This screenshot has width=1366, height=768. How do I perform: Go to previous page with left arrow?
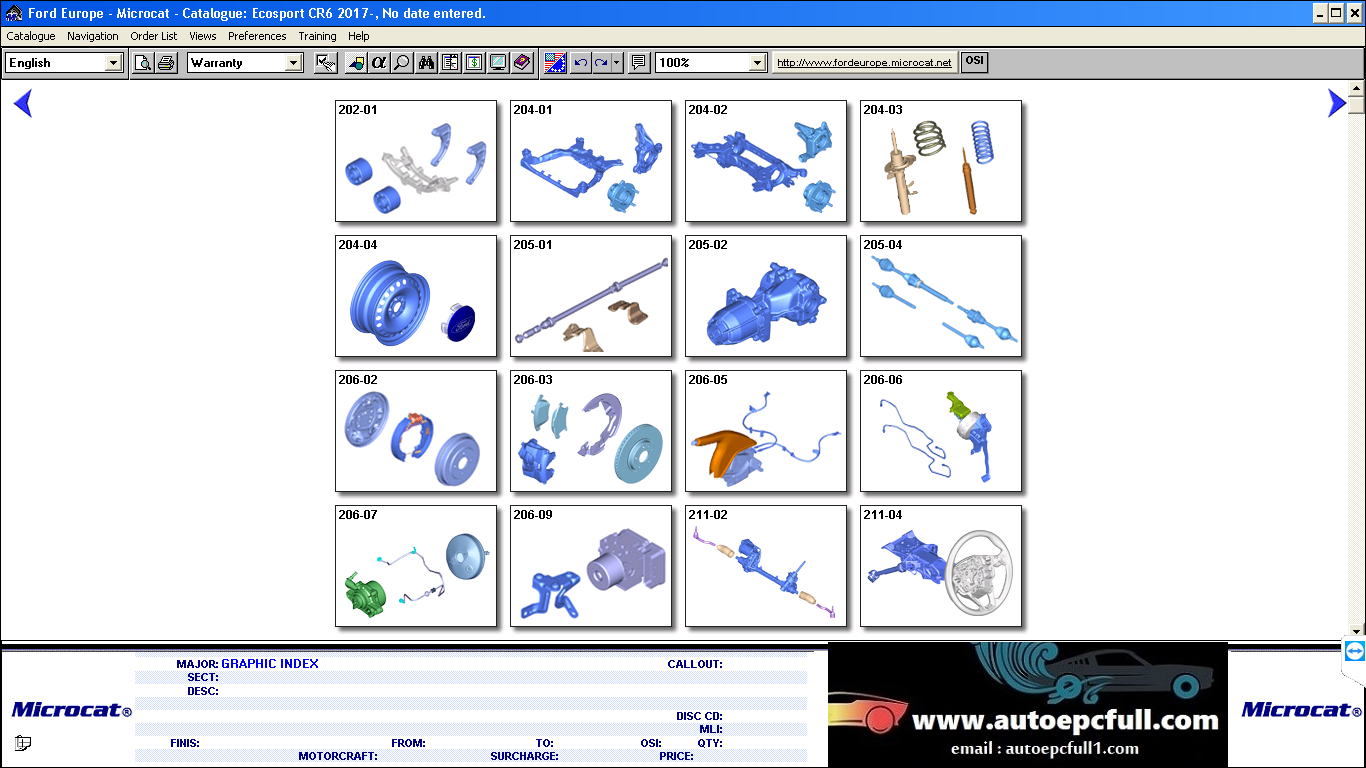23,103
